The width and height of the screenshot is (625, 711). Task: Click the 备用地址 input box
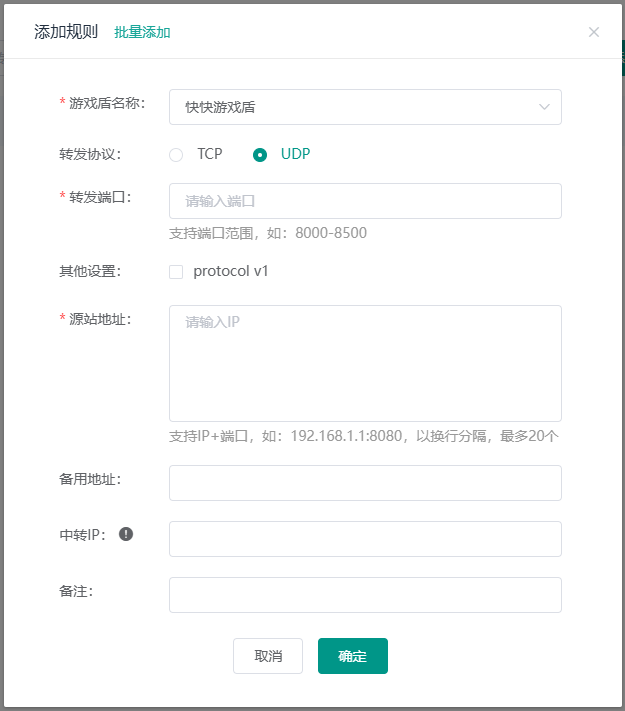click(x=365, y=483)
